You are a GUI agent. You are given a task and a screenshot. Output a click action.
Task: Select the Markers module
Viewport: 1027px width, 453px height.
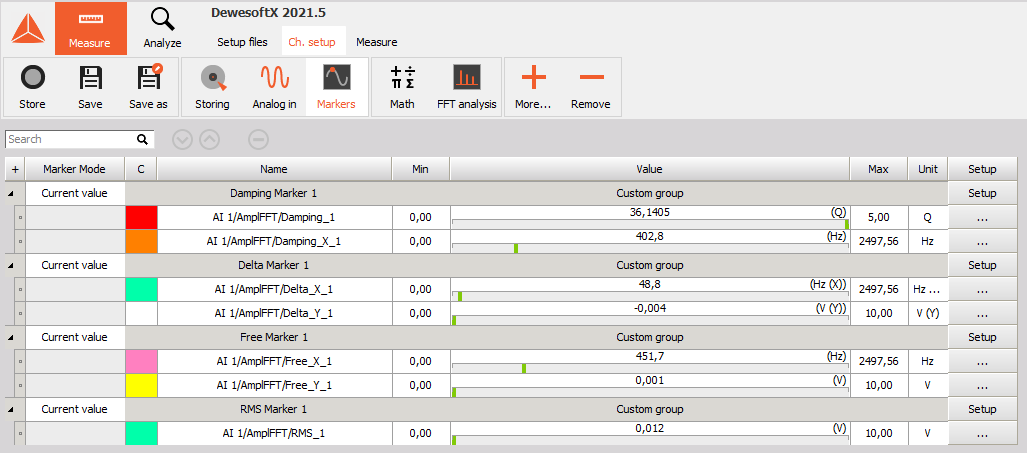tap(336, 86)
